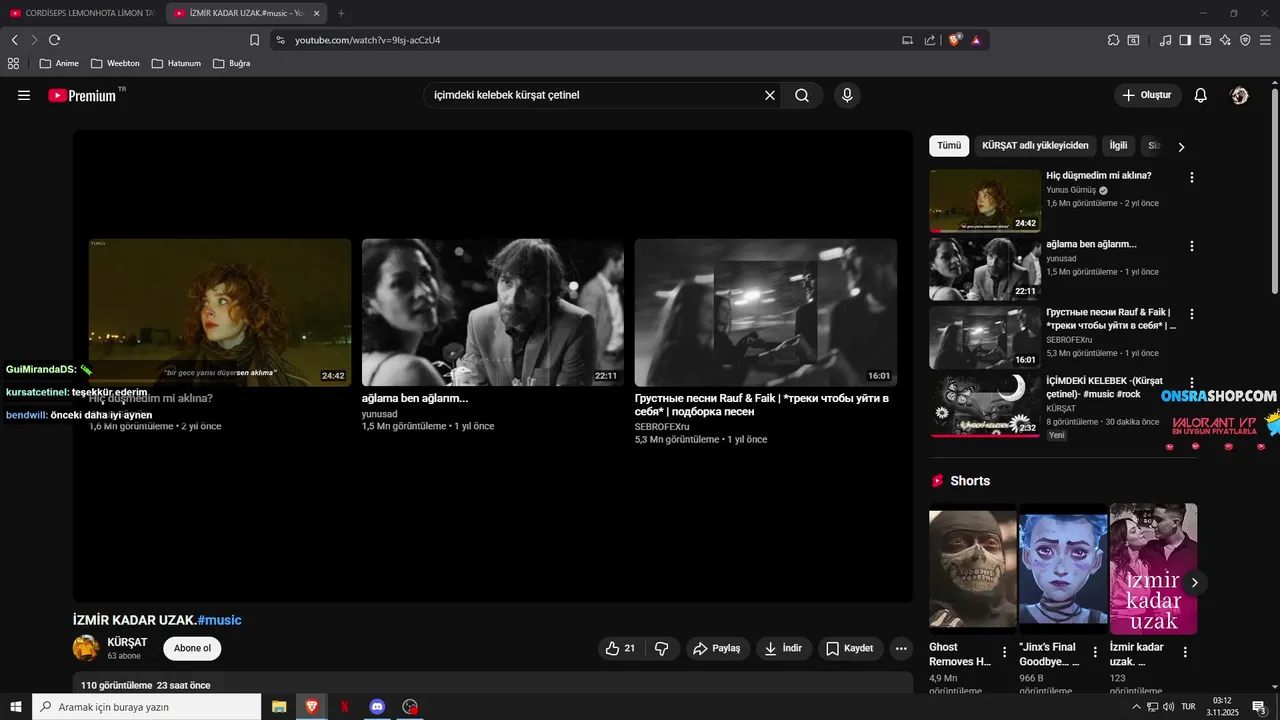Open options menu for 'Ghost Removes H...' short
This screenshot has width=1280, height=720.
(x=1005, y=652)
